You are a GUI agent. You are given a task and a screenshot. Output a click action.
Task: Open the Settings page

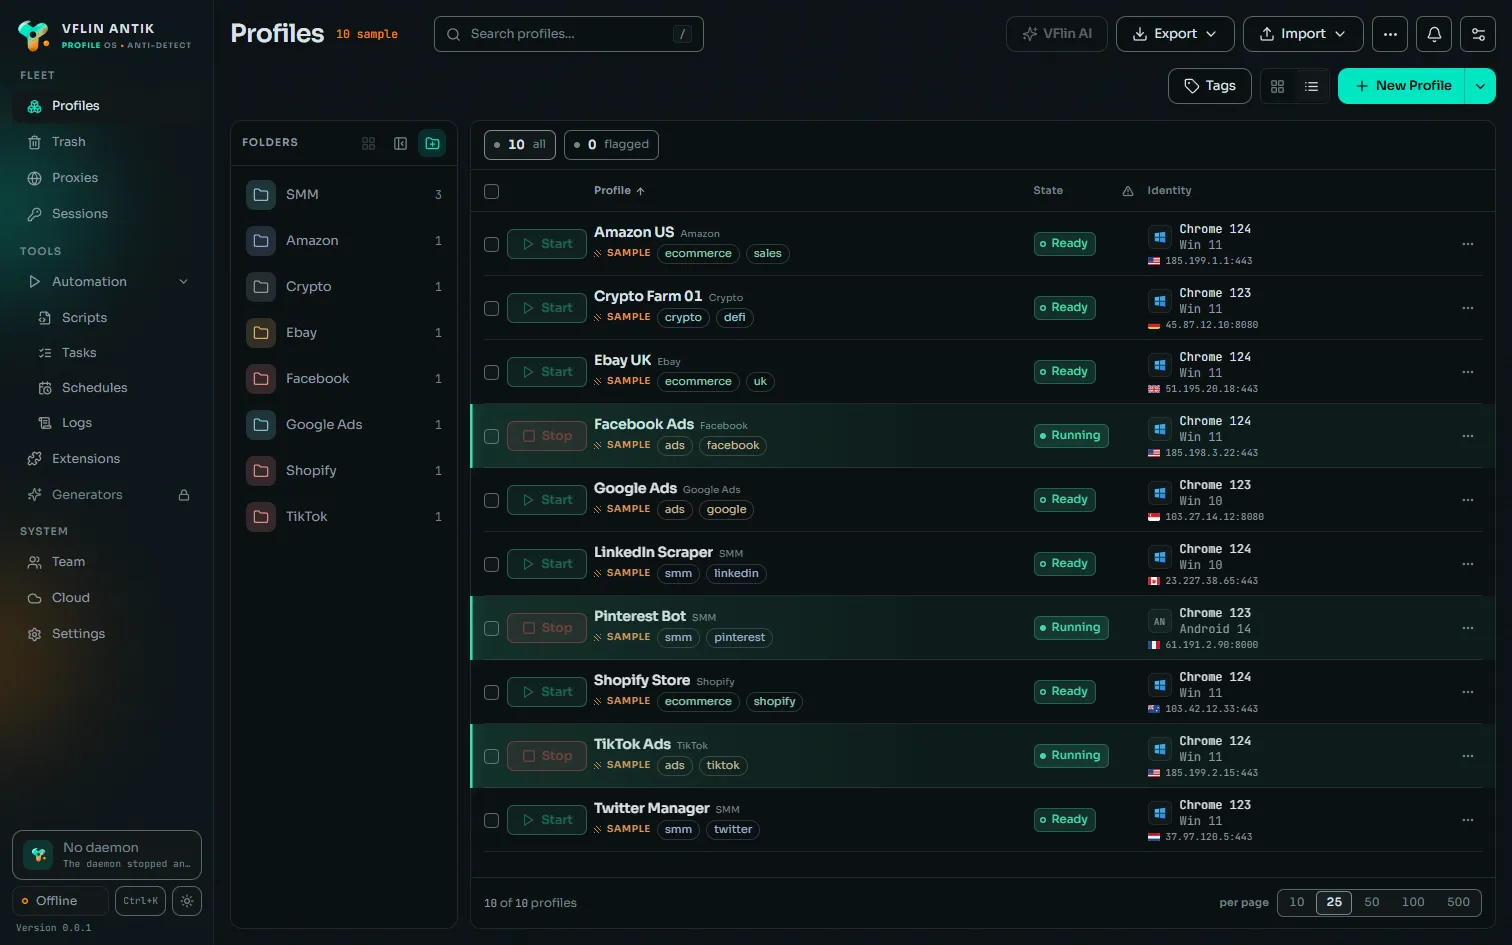(x=106, y=634)
